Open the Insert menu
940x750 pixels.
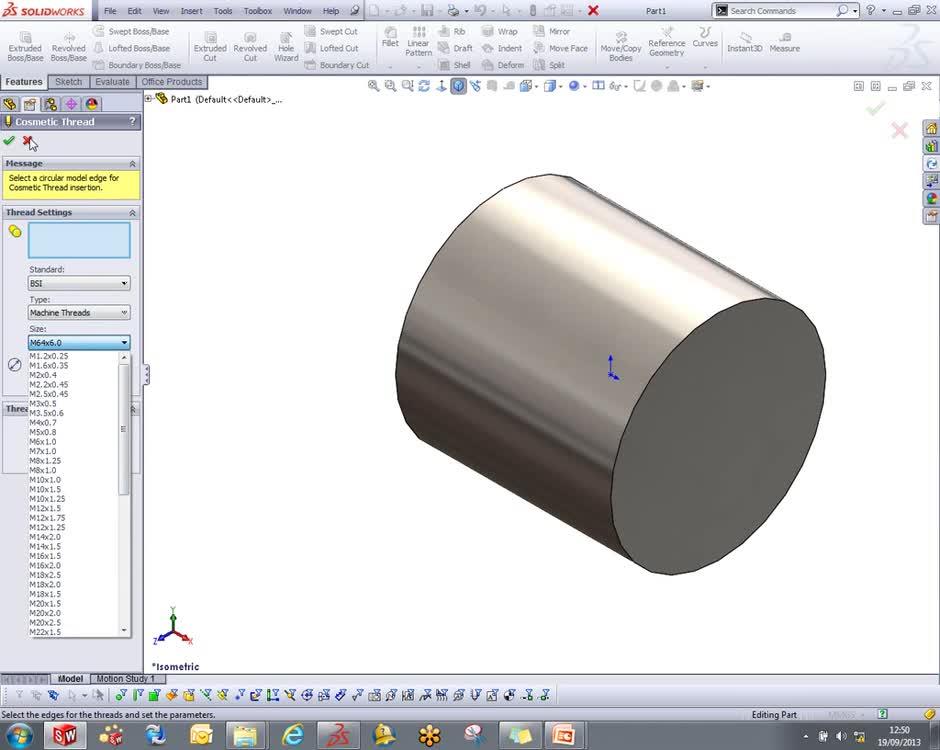point(191,11)
